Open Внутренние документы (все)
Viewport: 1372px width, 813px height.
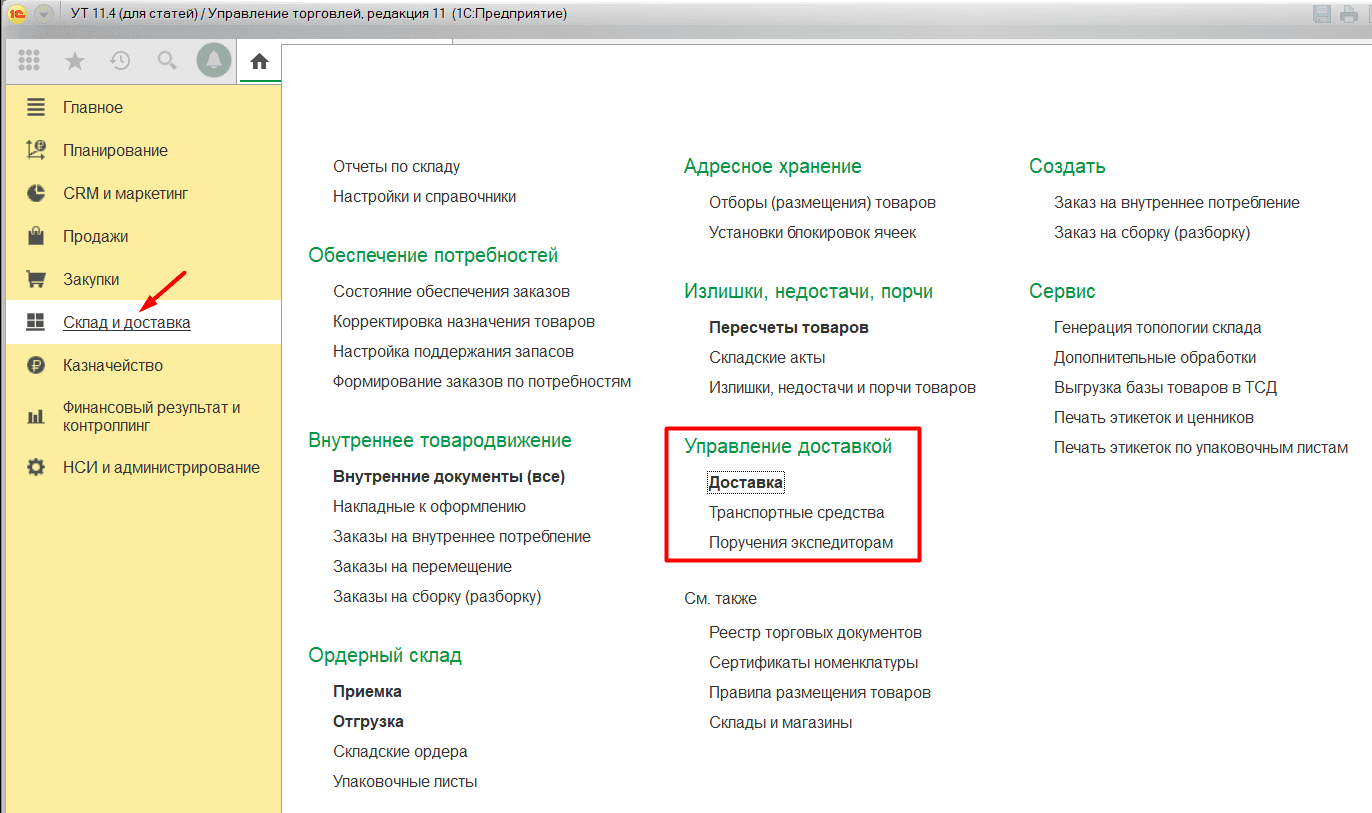(x=449, y=477)
